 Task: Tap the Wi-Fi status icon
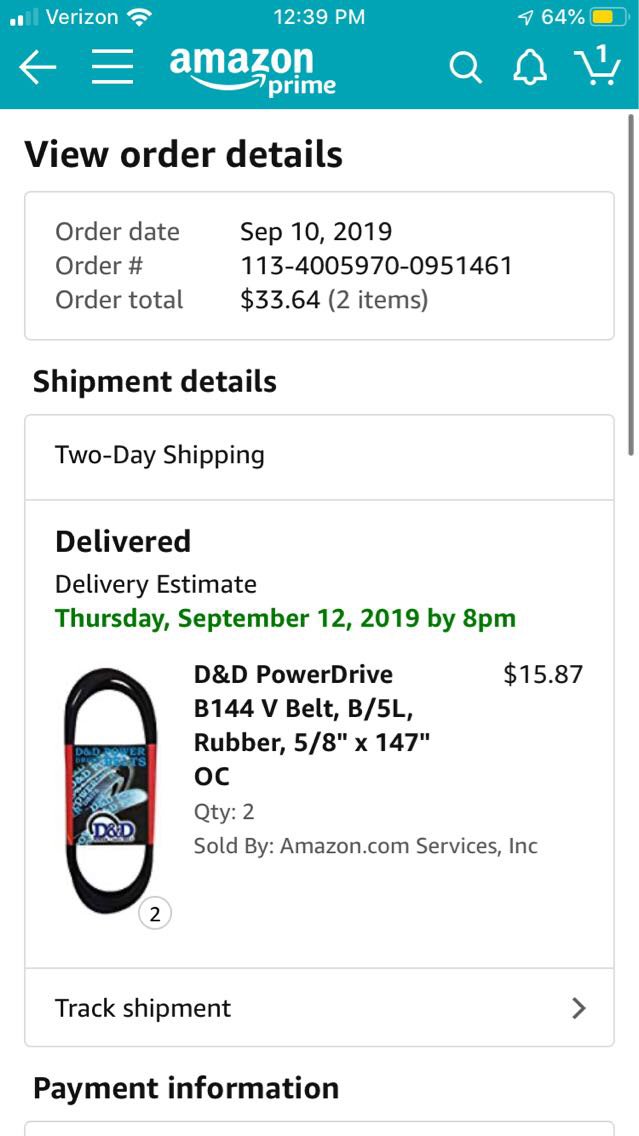[140, 17]
